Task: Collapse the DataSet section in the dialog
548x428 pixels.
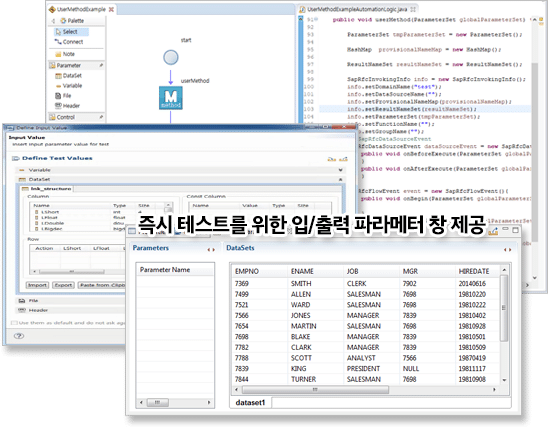Action: (340, 179)
